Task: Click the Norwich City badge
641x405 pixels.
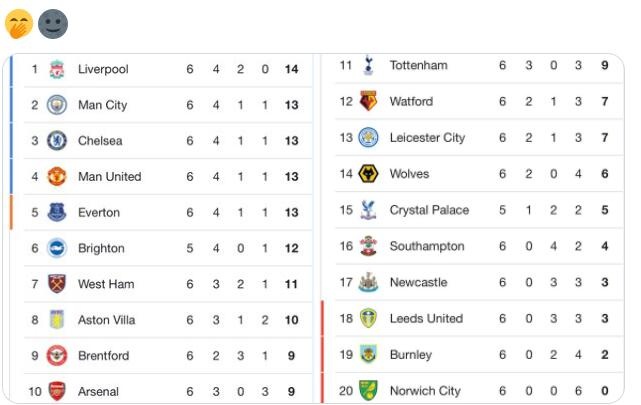Action: [x=368, y=390]
